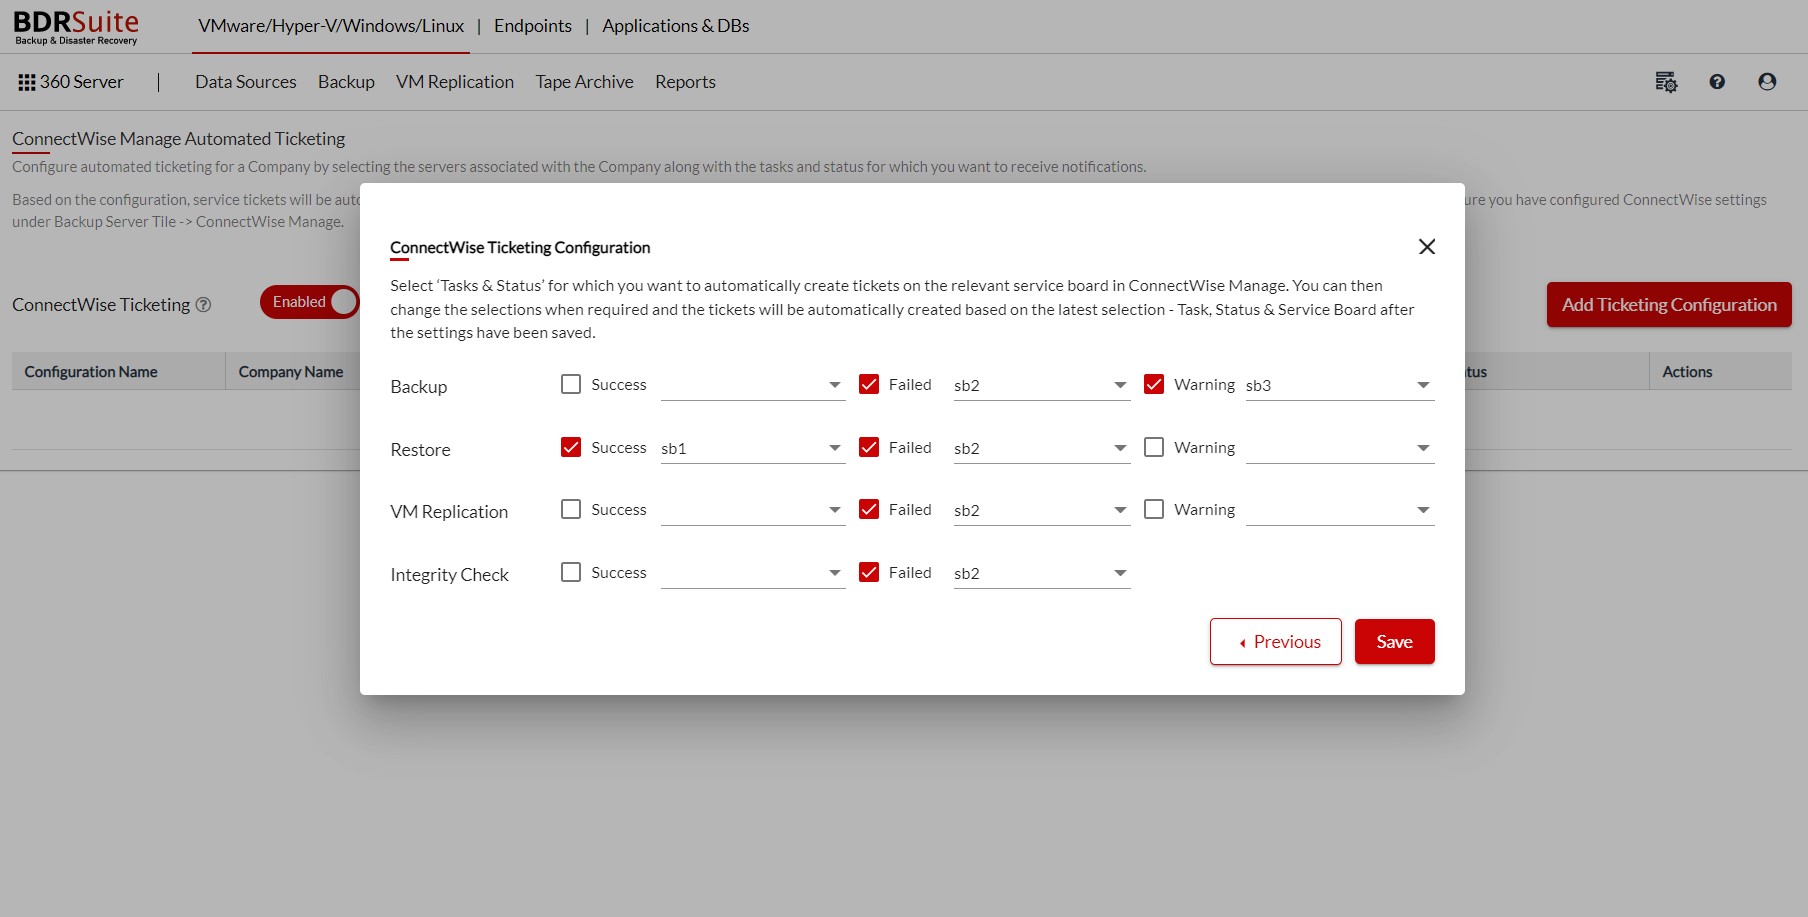Open Integrity Check Failed sb2 dropdown
This screenshot has height=917, width=1808.
[1042, 573]
